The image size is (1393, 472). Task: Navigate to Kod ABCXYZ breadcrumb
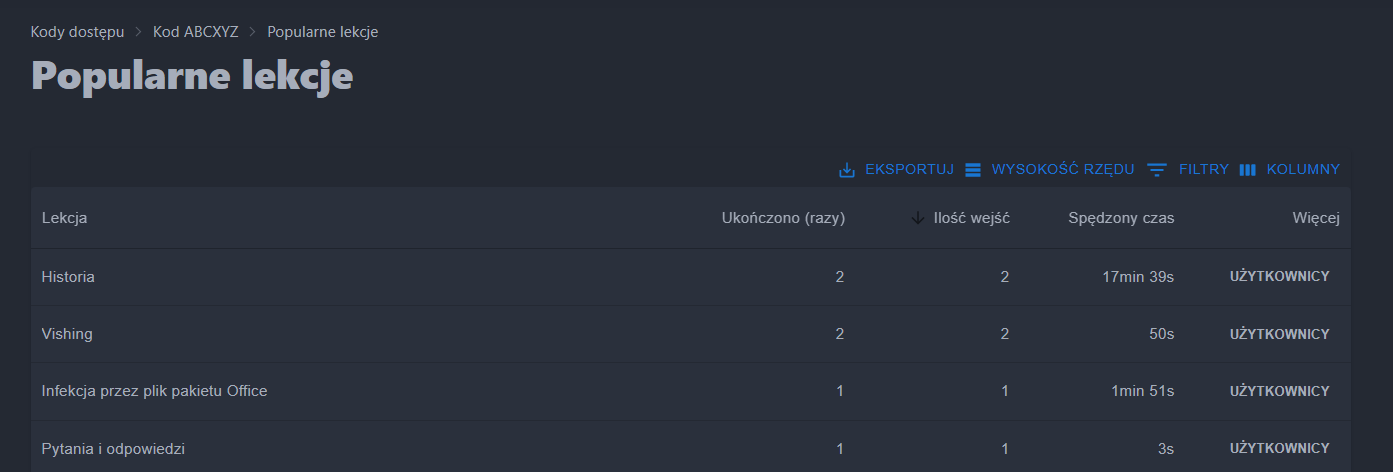195,32
